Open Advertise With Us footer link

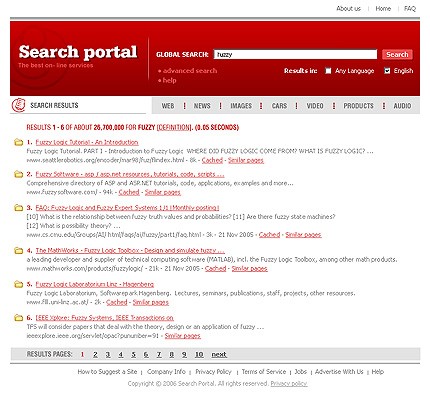click(339, 372)
